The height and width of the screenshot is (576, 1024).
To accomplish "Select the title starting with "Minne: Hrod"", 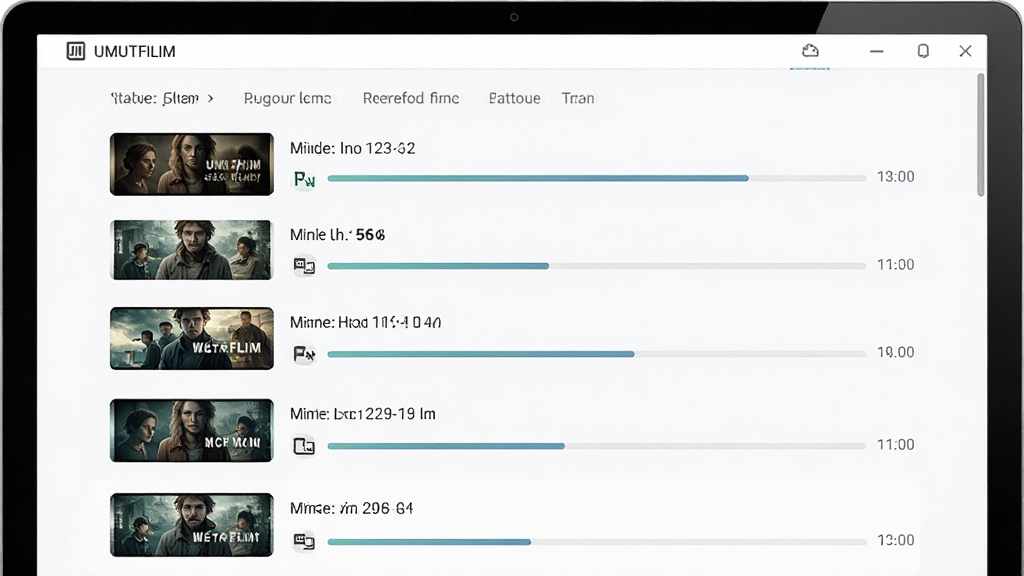I will coord(366,323).
